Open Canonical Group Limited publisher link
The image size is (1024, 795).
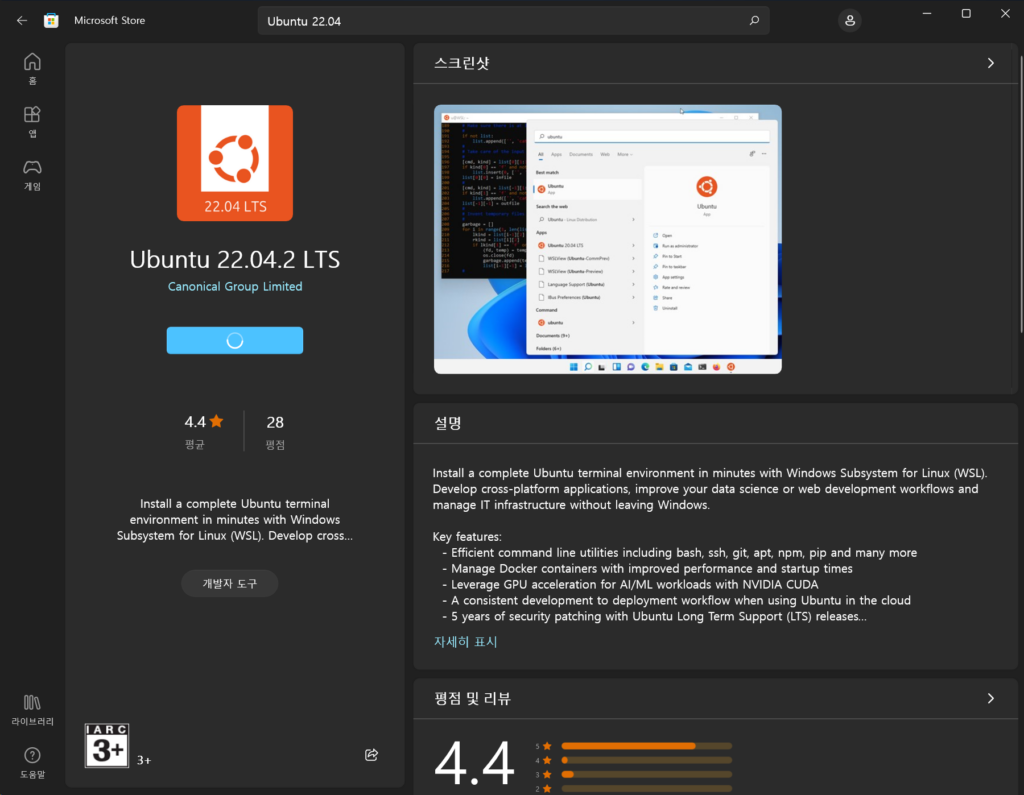point(235,286)
